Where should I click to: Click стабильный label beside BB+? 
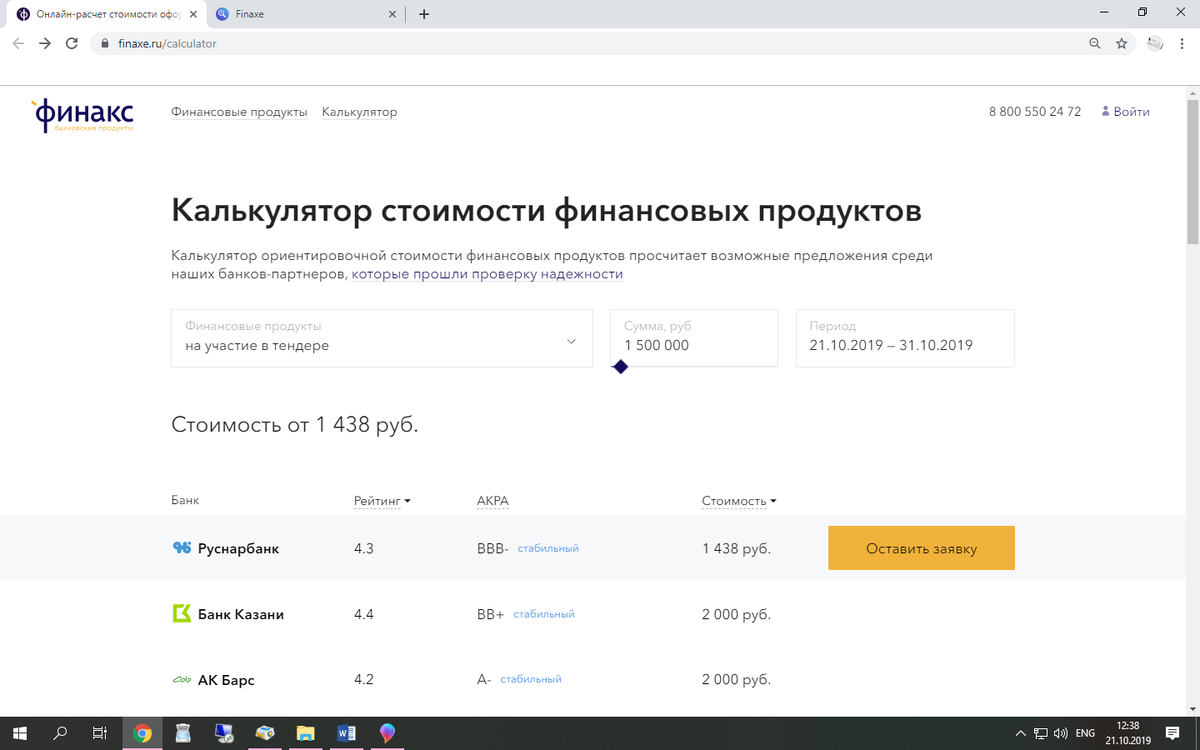[x=544, y=615]
